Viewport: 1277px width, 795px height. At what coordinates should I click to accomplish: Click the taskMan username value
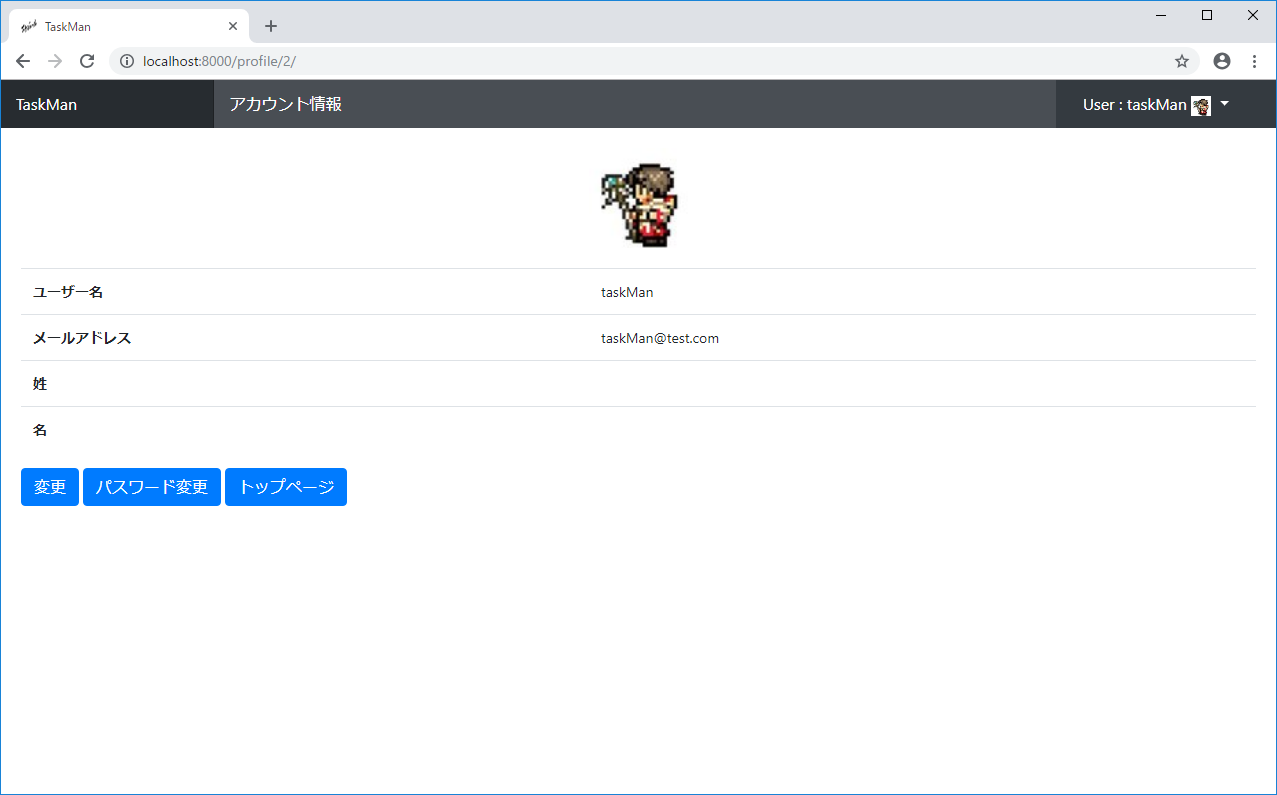(627, 292)
